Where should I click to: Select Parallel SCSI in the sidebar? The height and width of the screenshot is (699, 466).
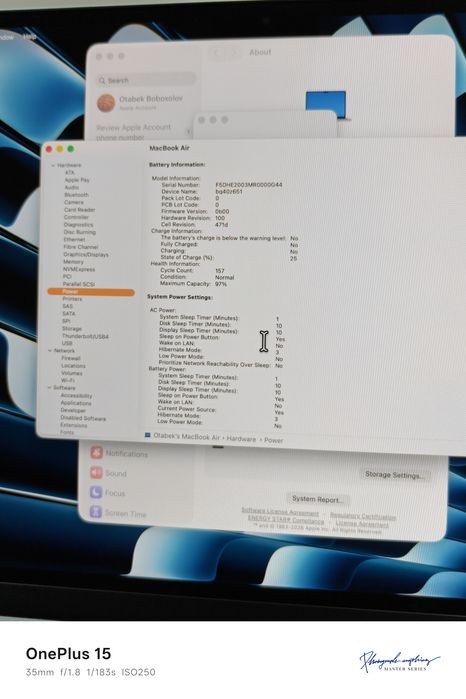pos(78,284)
